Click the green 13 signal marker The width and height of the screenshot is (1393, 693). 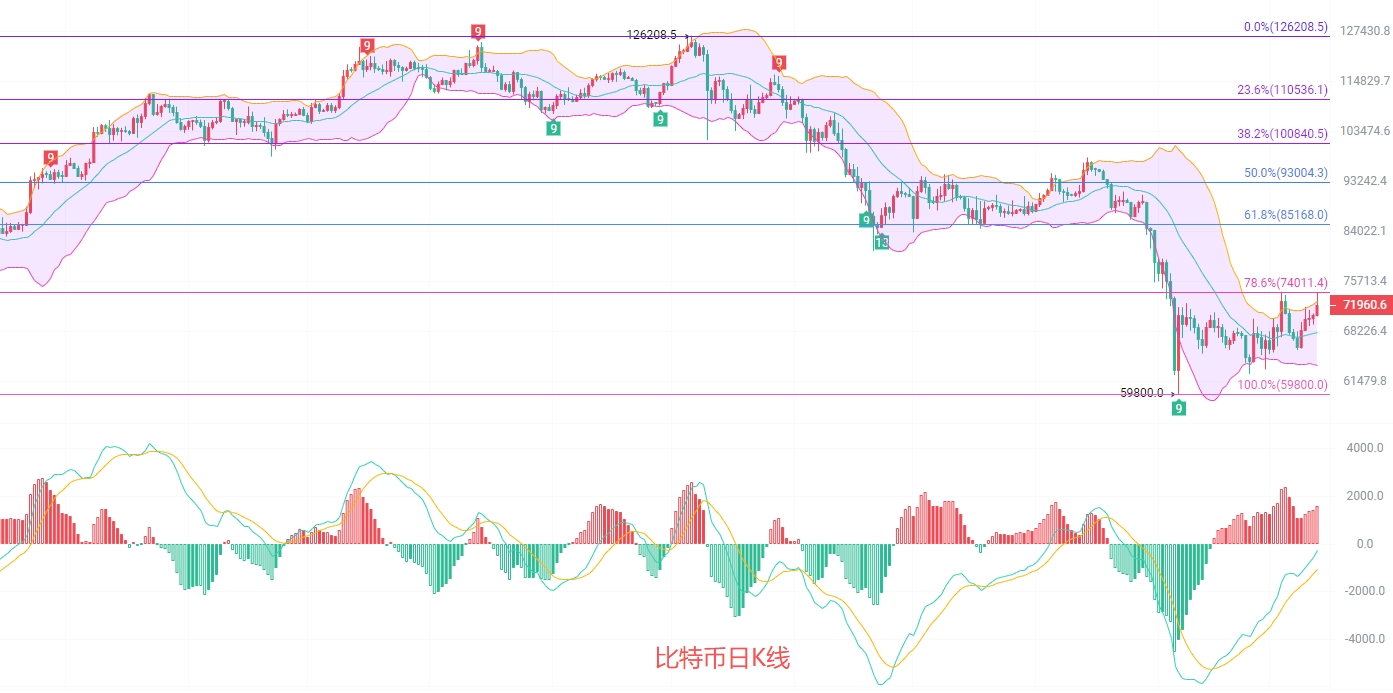pos(881,242)
